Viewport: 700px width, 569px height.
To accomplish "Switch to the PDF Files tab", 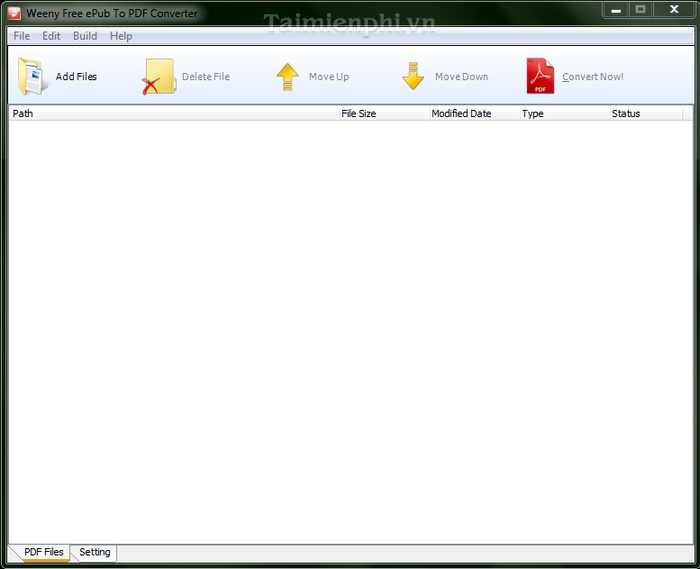I will click(x=43, y=552).
